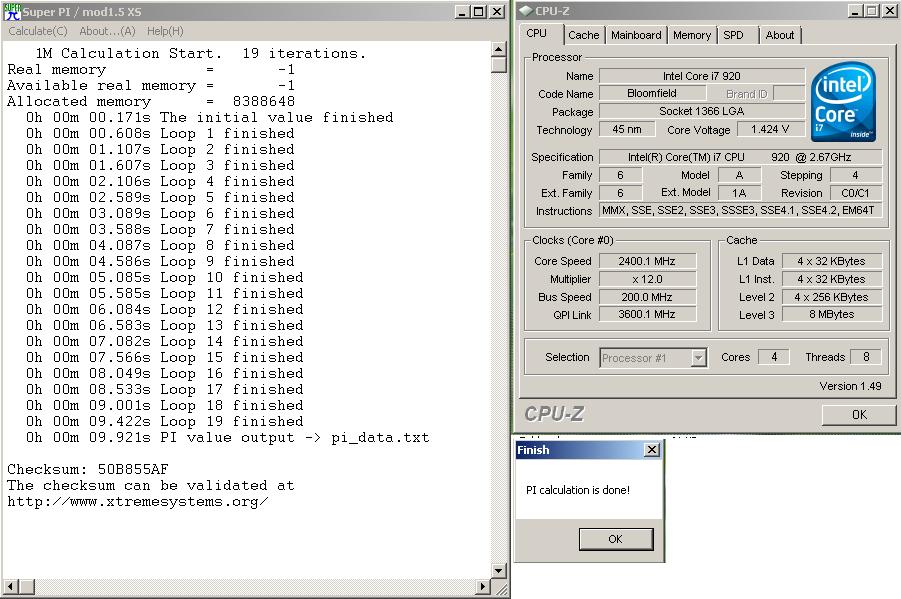Click the L1 Inst. cache value

pyautogui.click(x=831, y=279)
